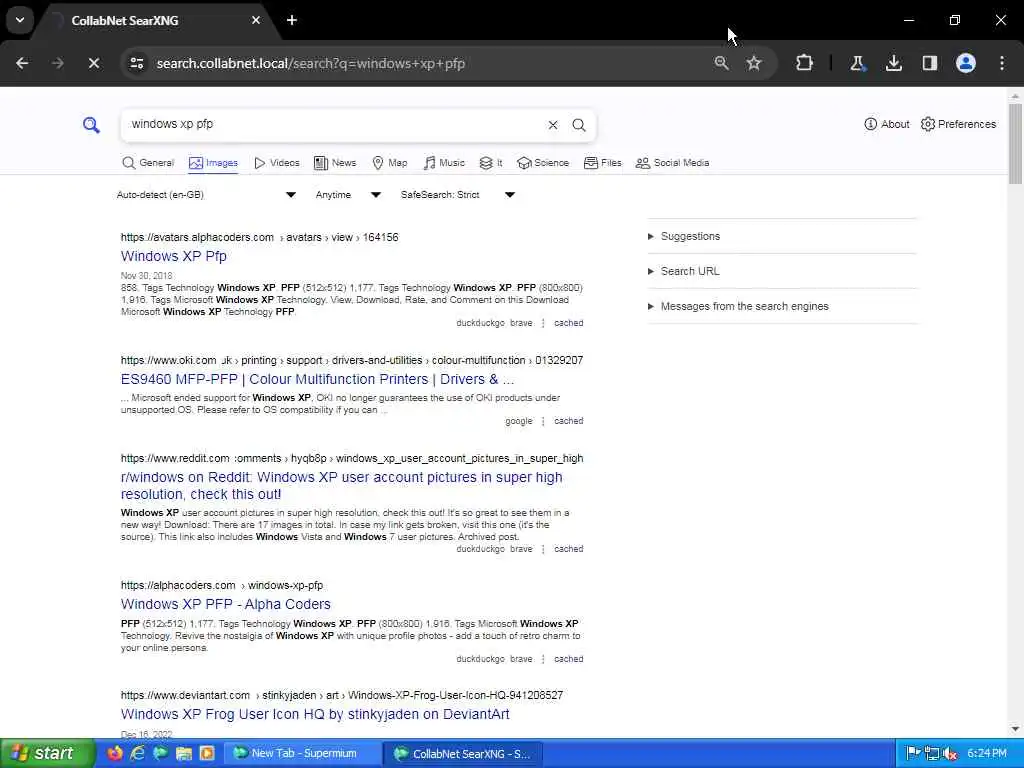
Task: Go back to the previous page
Action: point(22,63)
